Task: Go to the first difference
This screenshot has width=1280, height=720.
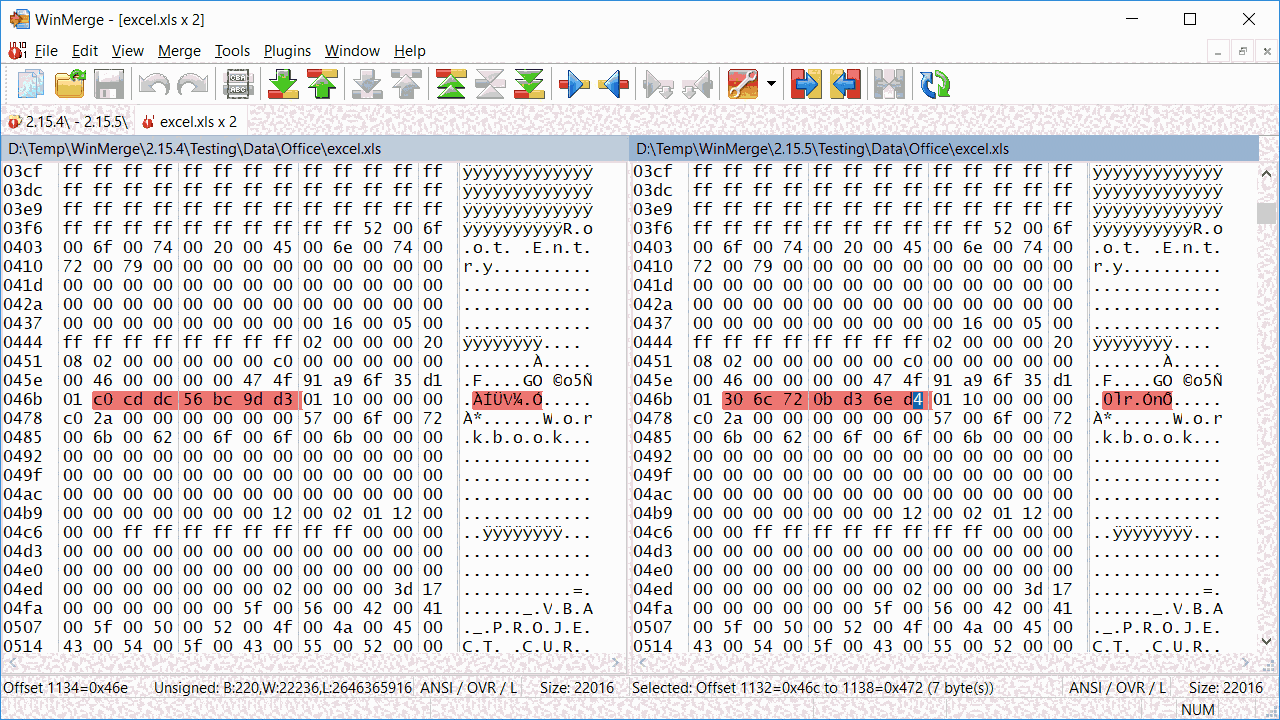Action: pyautogui.click(x=450, y=84)
